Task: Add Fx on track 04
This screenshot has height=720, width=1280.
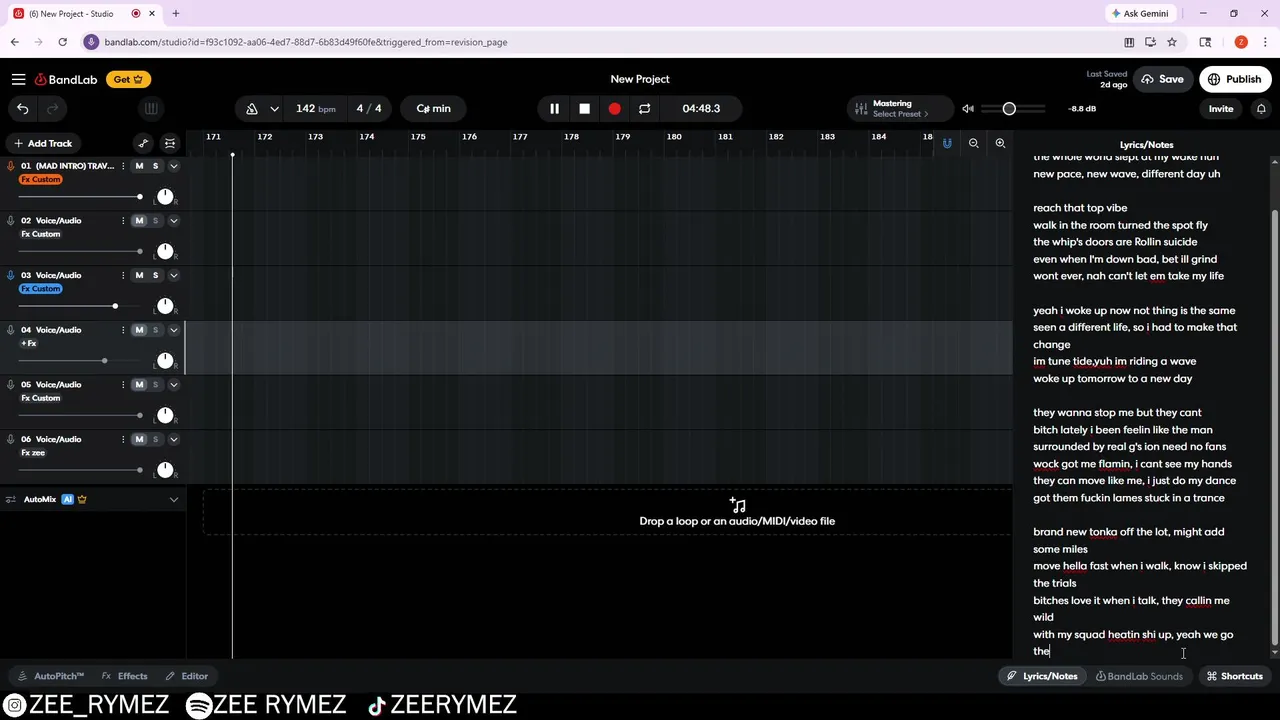Action: (x=29, y=343)
